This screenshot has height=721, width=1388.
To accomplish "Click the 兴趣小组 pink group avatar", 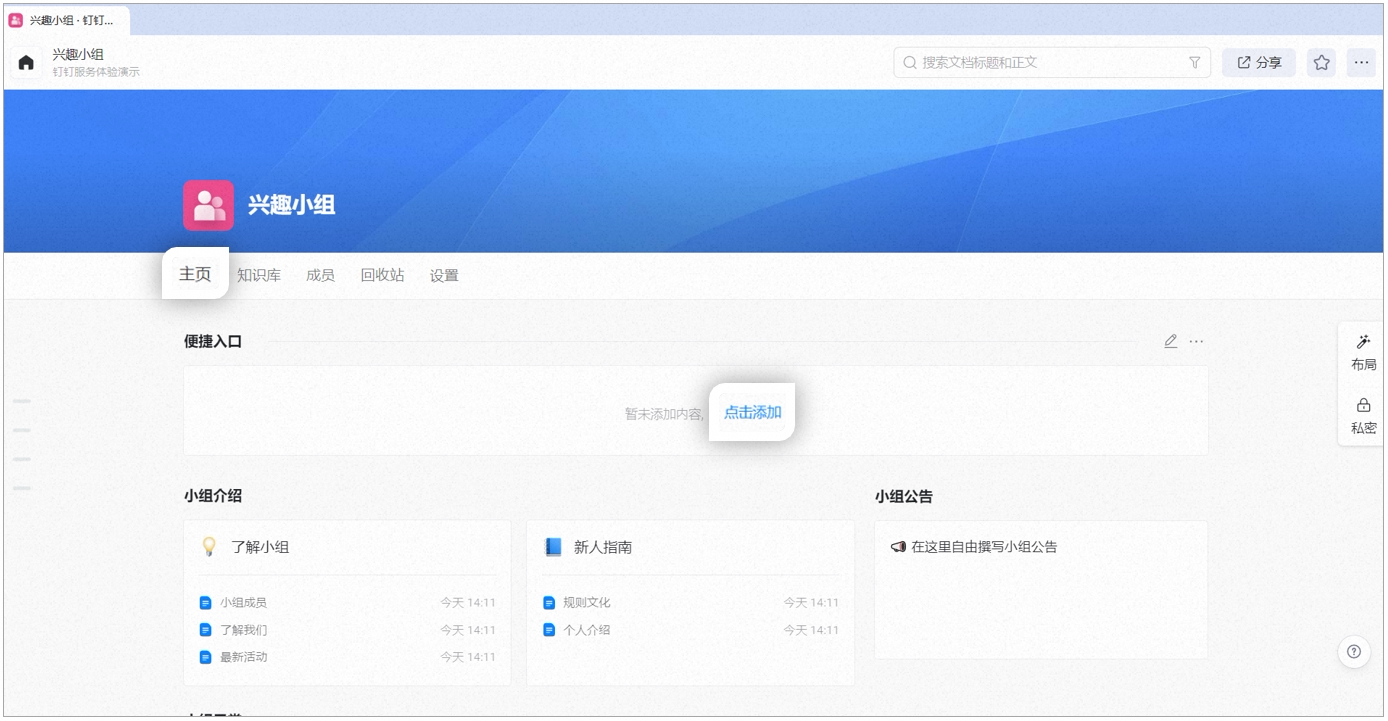I will tap(208, 205).
